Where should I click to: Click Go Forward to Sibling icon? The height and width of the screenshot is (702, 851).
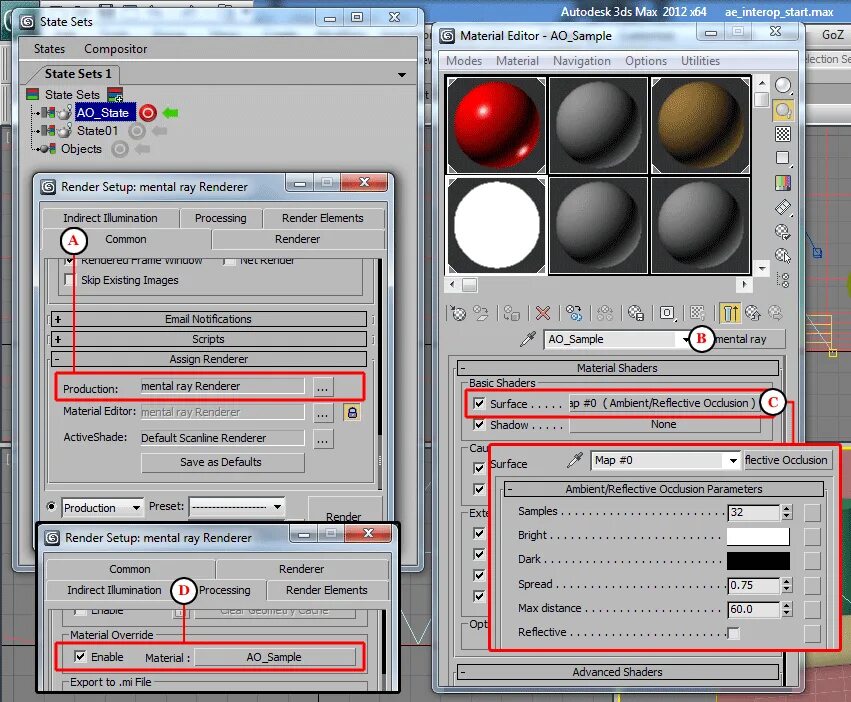coord(776,313)
